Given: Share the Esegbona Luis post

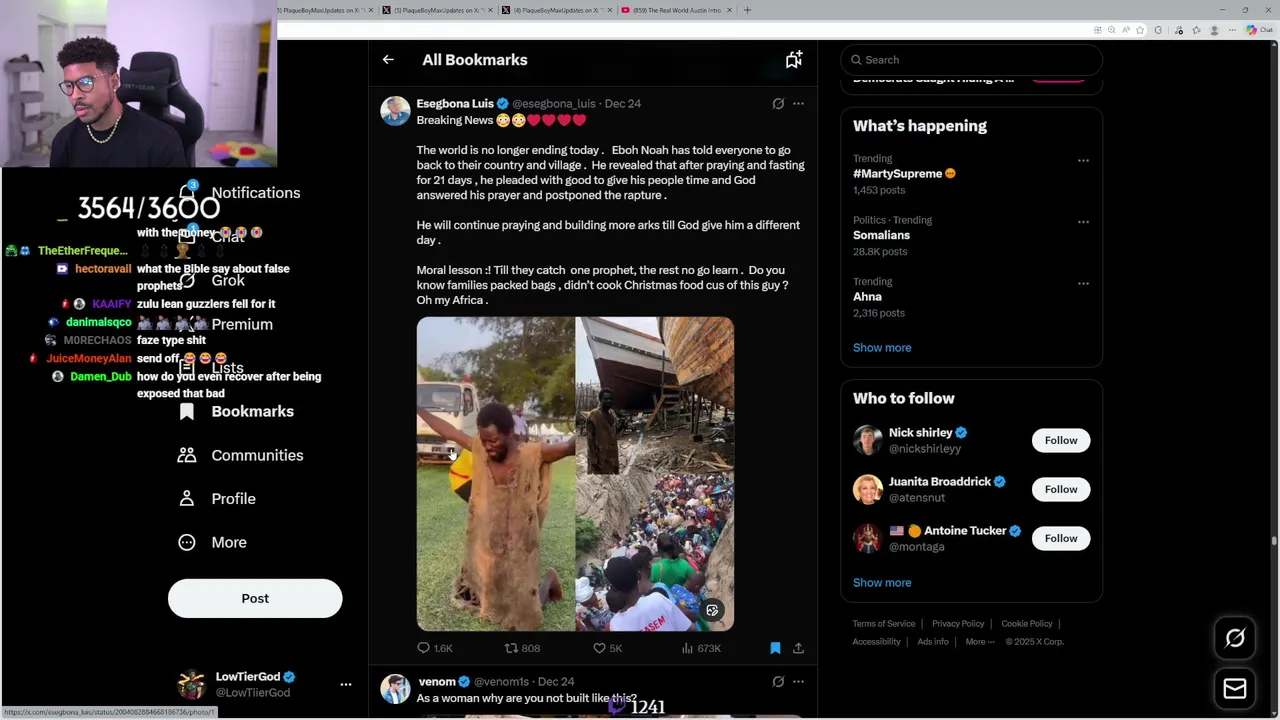Looking at the screenshot, I should point(798,648).
